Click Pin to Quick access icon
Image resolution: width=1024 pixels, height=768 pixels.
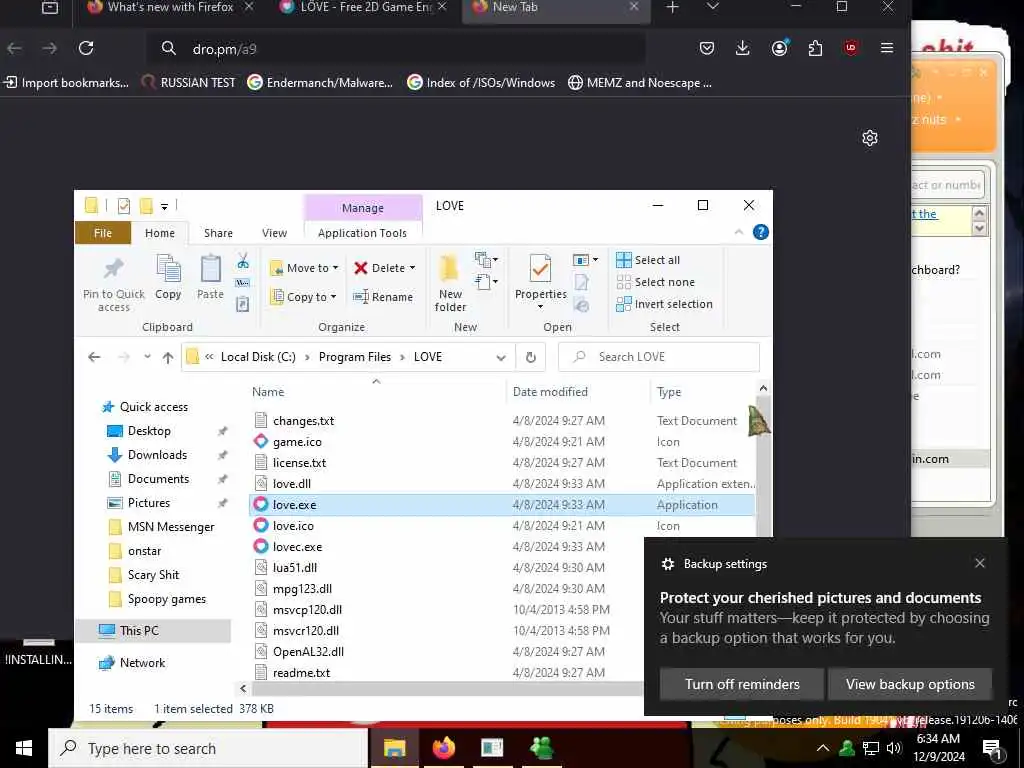point(114,268)
